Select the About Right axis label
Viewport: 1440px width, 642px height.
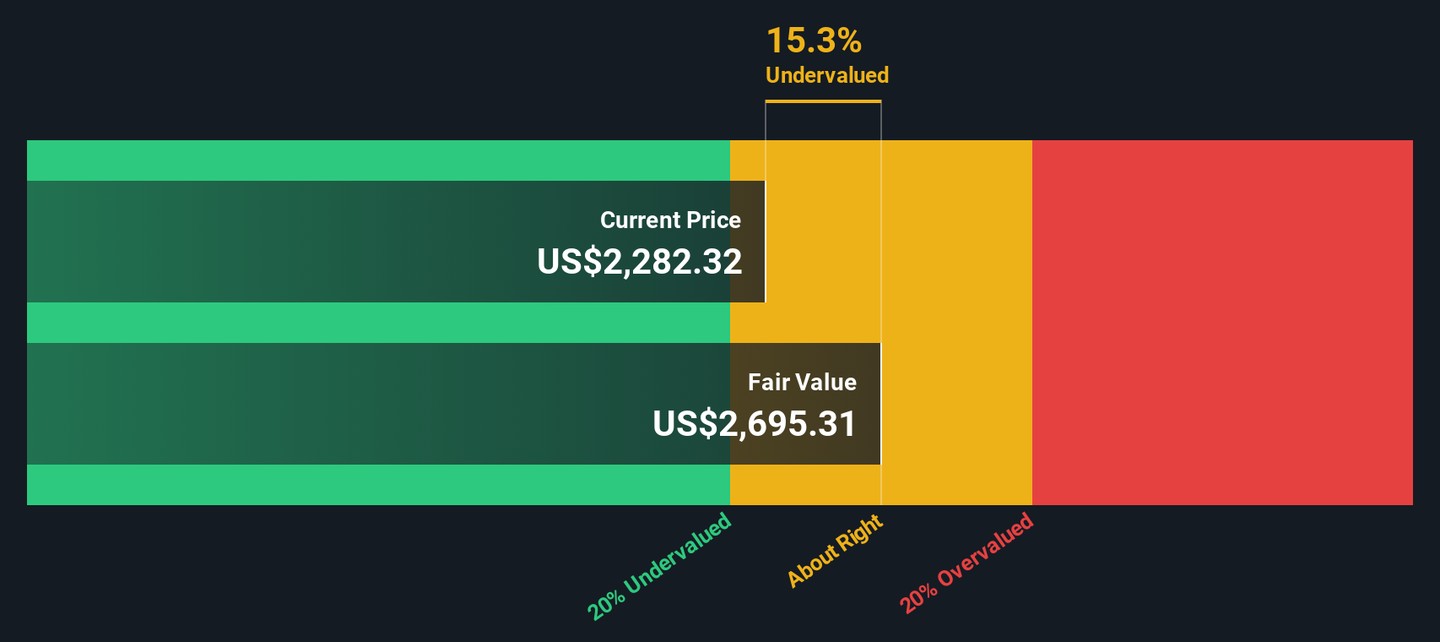[835, 550]
